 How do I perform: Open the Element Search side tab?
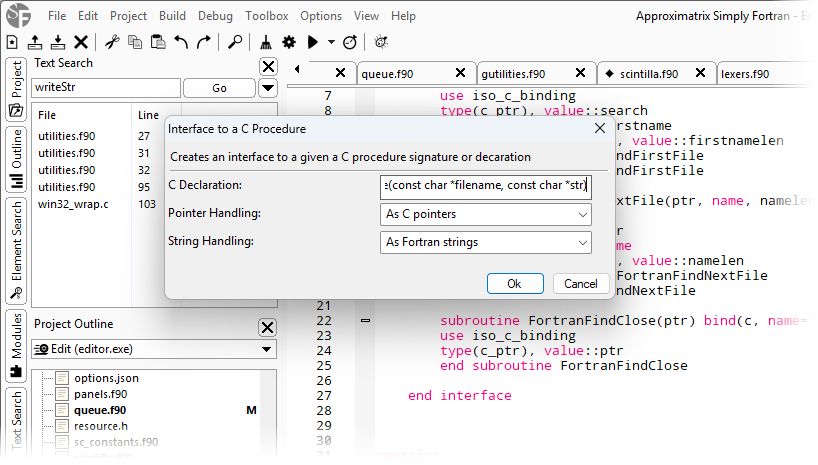16,250
